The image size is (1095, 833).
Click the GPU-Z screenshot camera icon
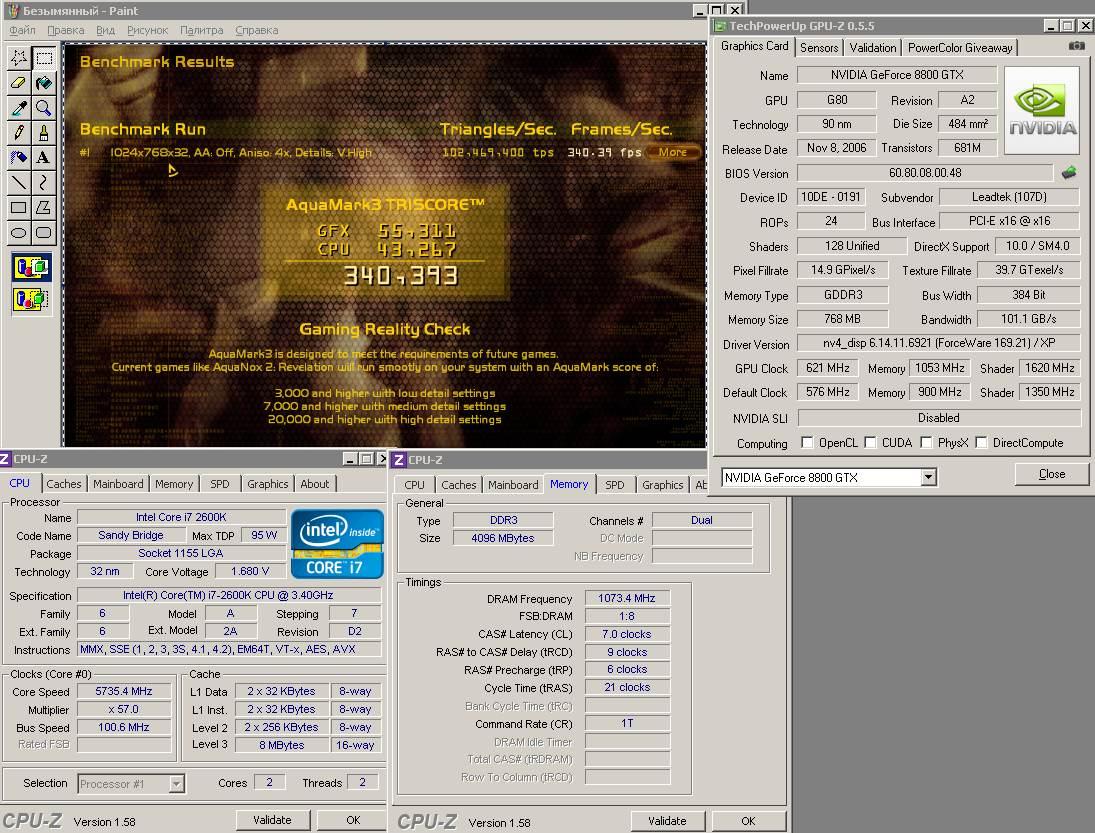click(x=1076, y=46)
